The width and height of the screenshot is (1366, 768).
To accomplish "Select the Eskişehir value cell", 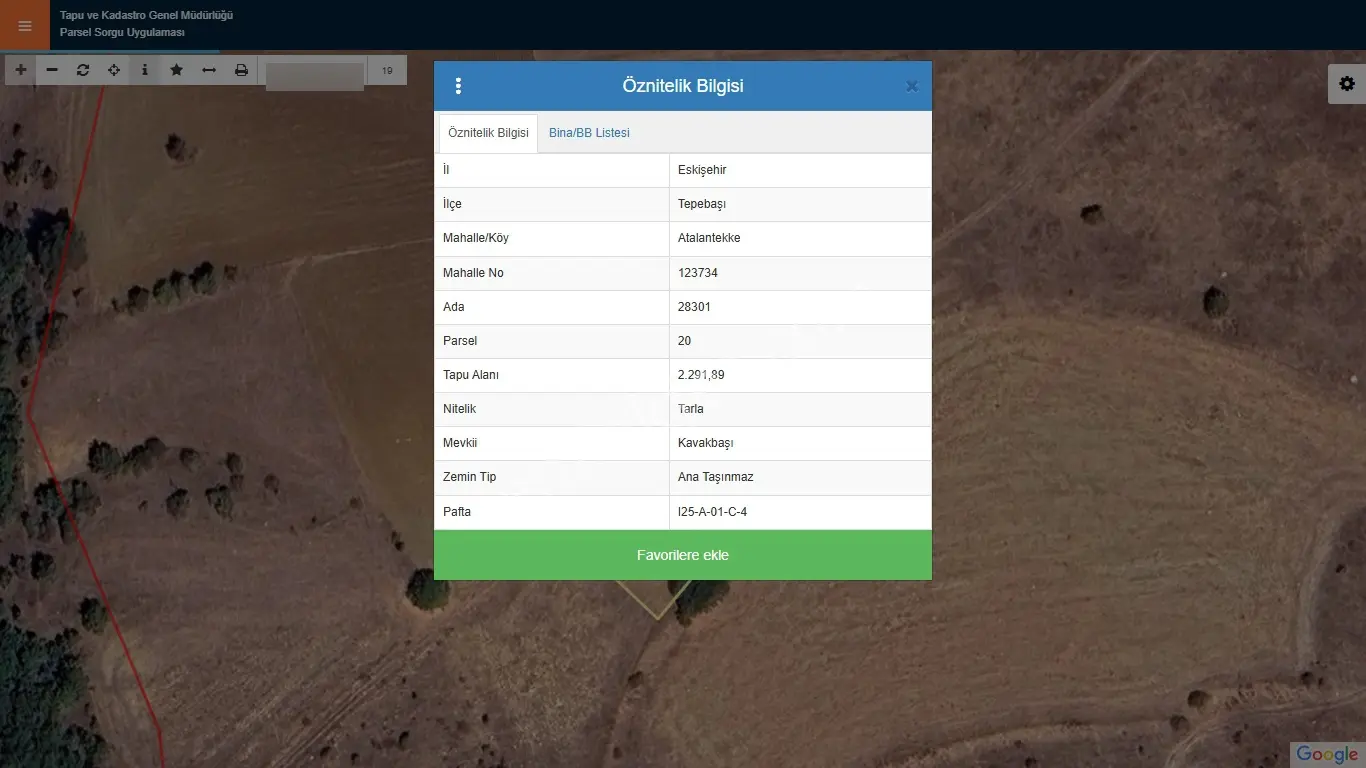I will (800, 170).
